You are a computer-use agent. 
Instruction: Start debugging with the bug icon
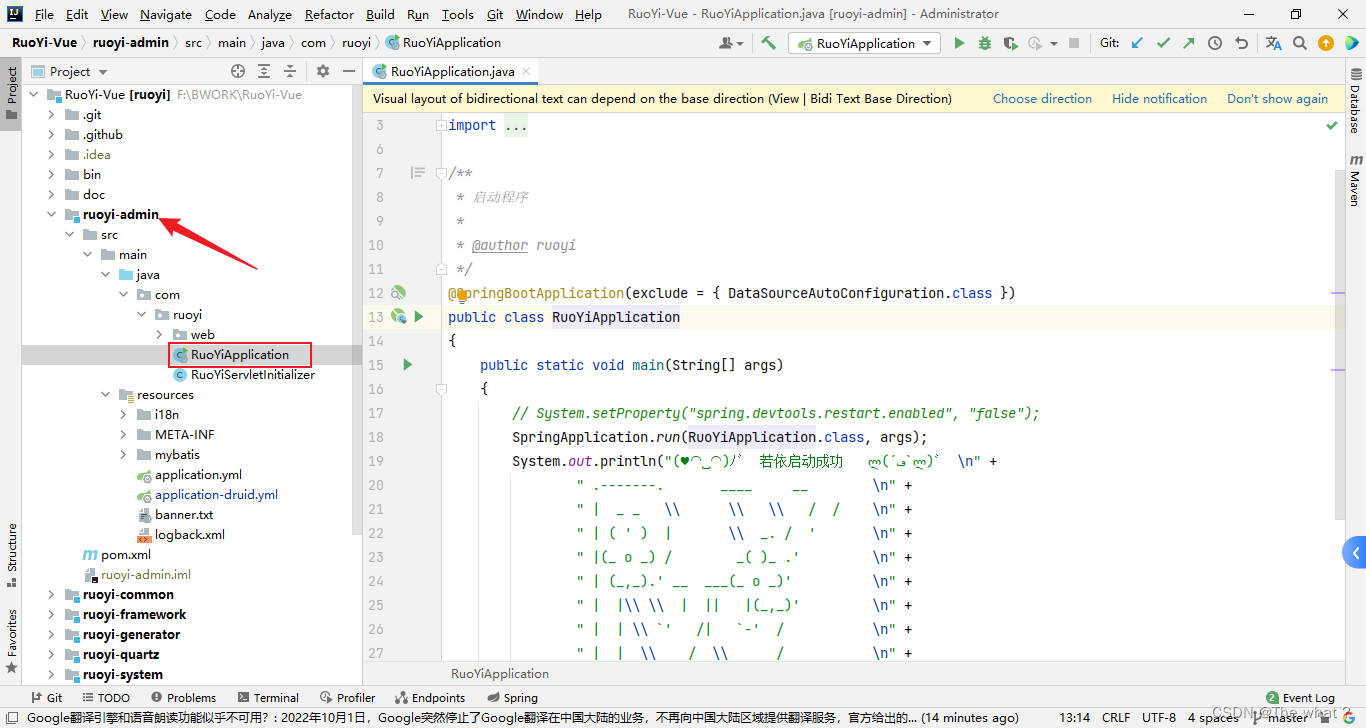click(x=985, y=43)
